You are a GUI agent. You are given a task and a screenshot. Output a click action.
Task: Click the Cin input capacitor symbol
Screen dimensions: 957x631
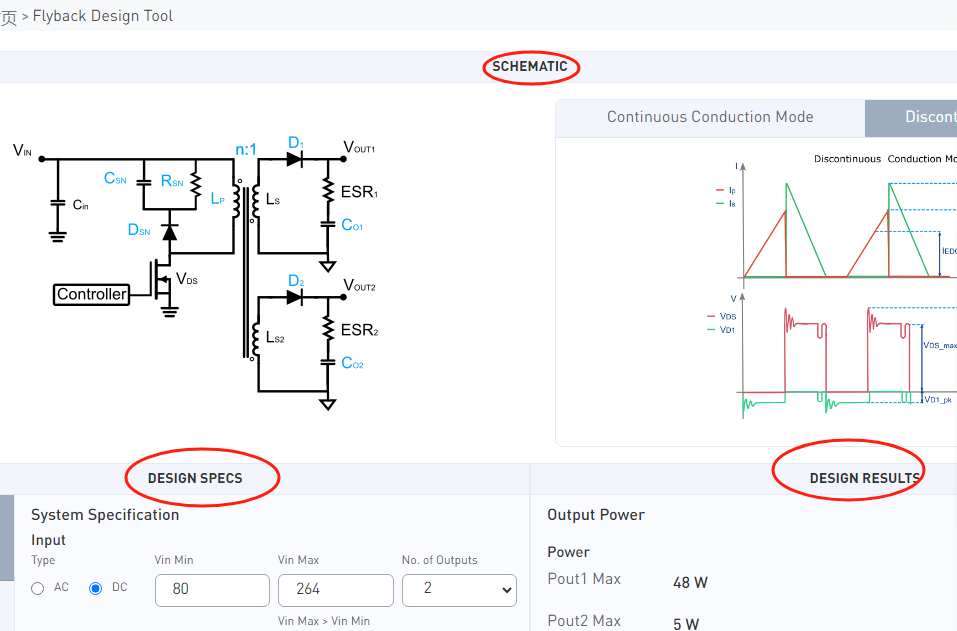pos(58,203)
